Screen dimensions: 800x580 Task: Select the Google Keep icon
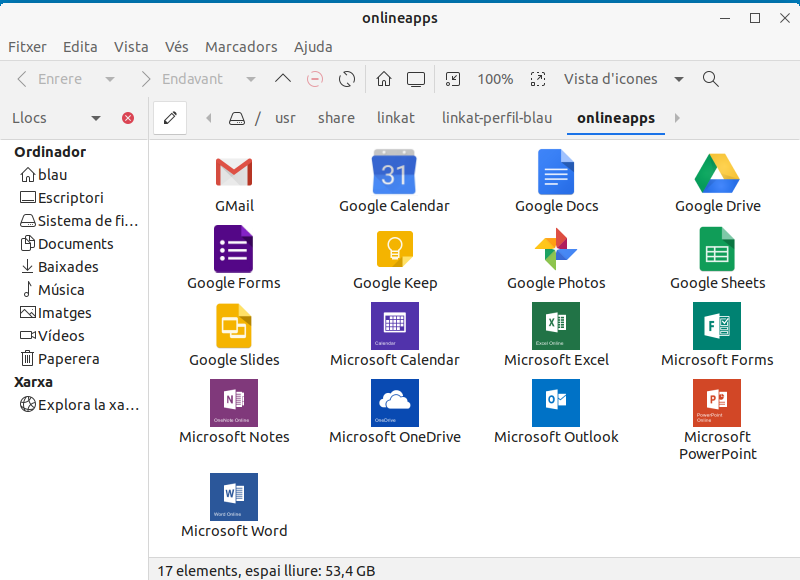[x=394, y=250]
